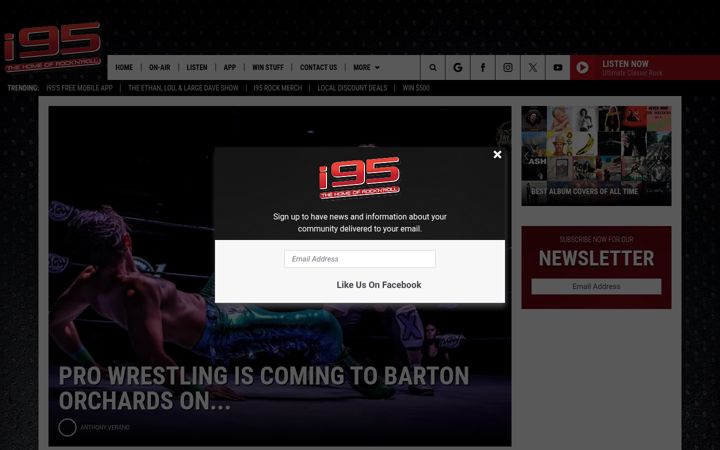720x450 pixels.
Task: Open Local Discount Deals trending link
Action: (x=352, y=88)
